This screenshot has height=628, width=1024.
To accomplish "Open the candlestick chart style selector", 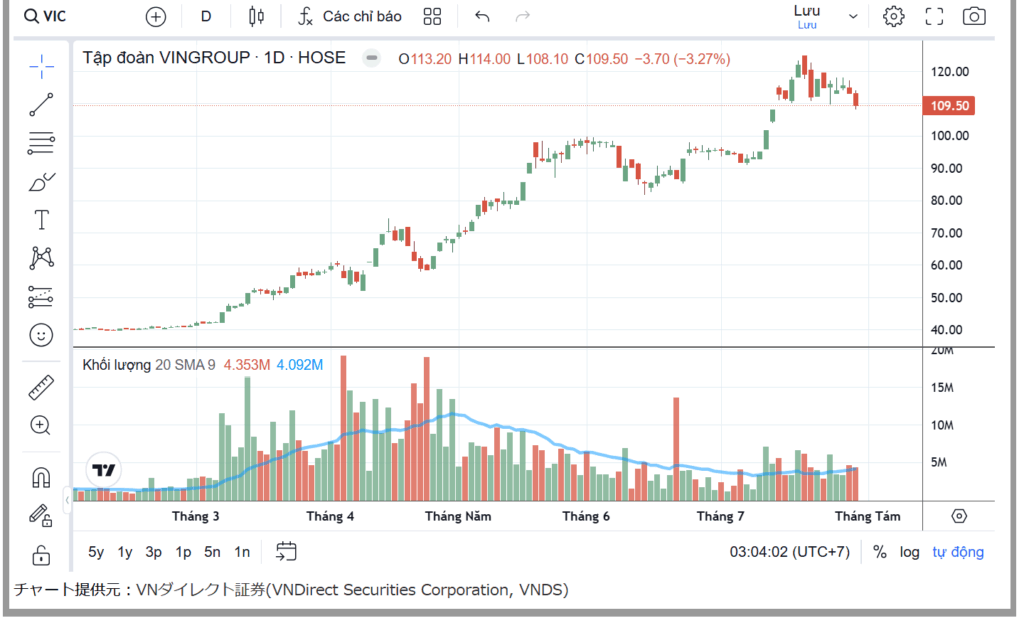I will pos(257,16).
